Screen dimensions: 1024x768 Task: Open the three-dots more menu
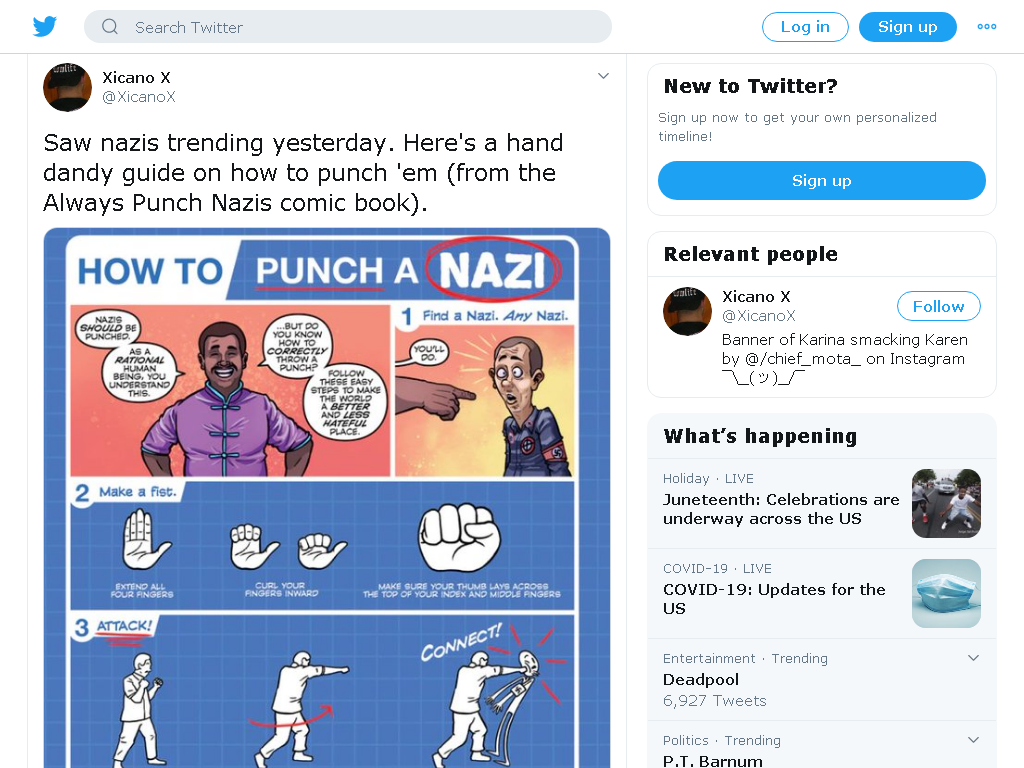pos(986,27)
